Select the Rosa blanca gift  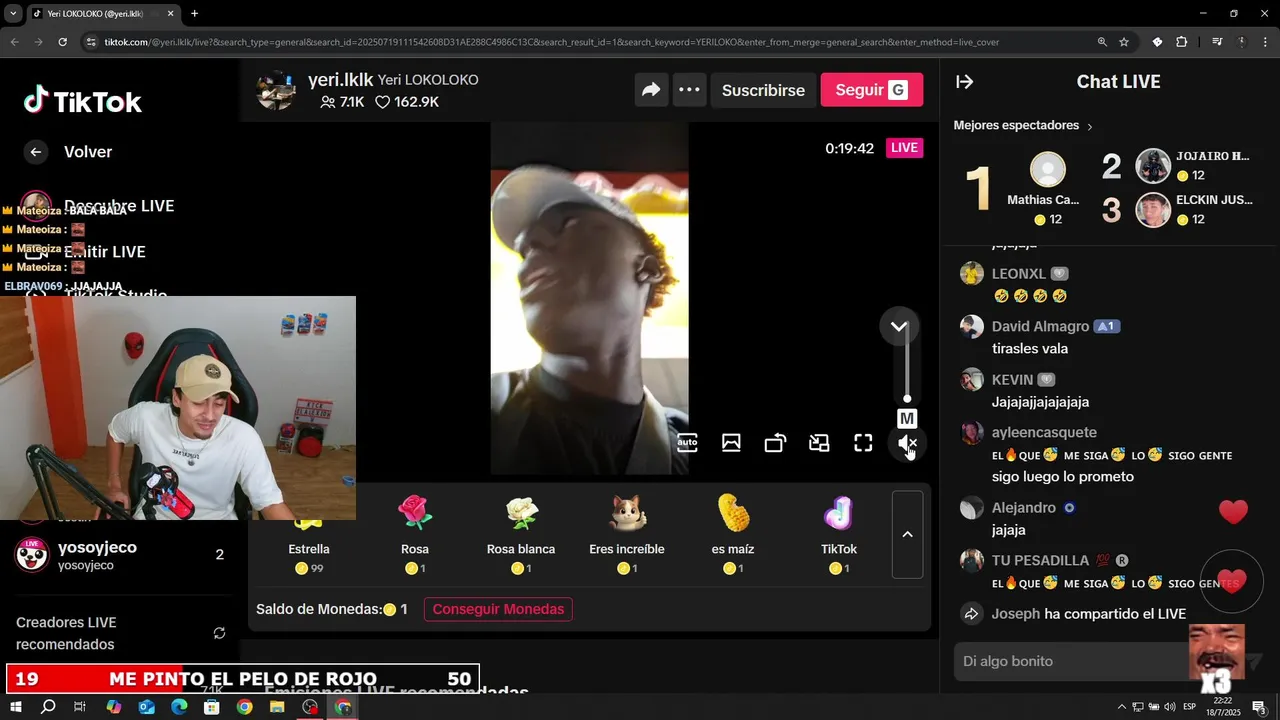(521, 534)
